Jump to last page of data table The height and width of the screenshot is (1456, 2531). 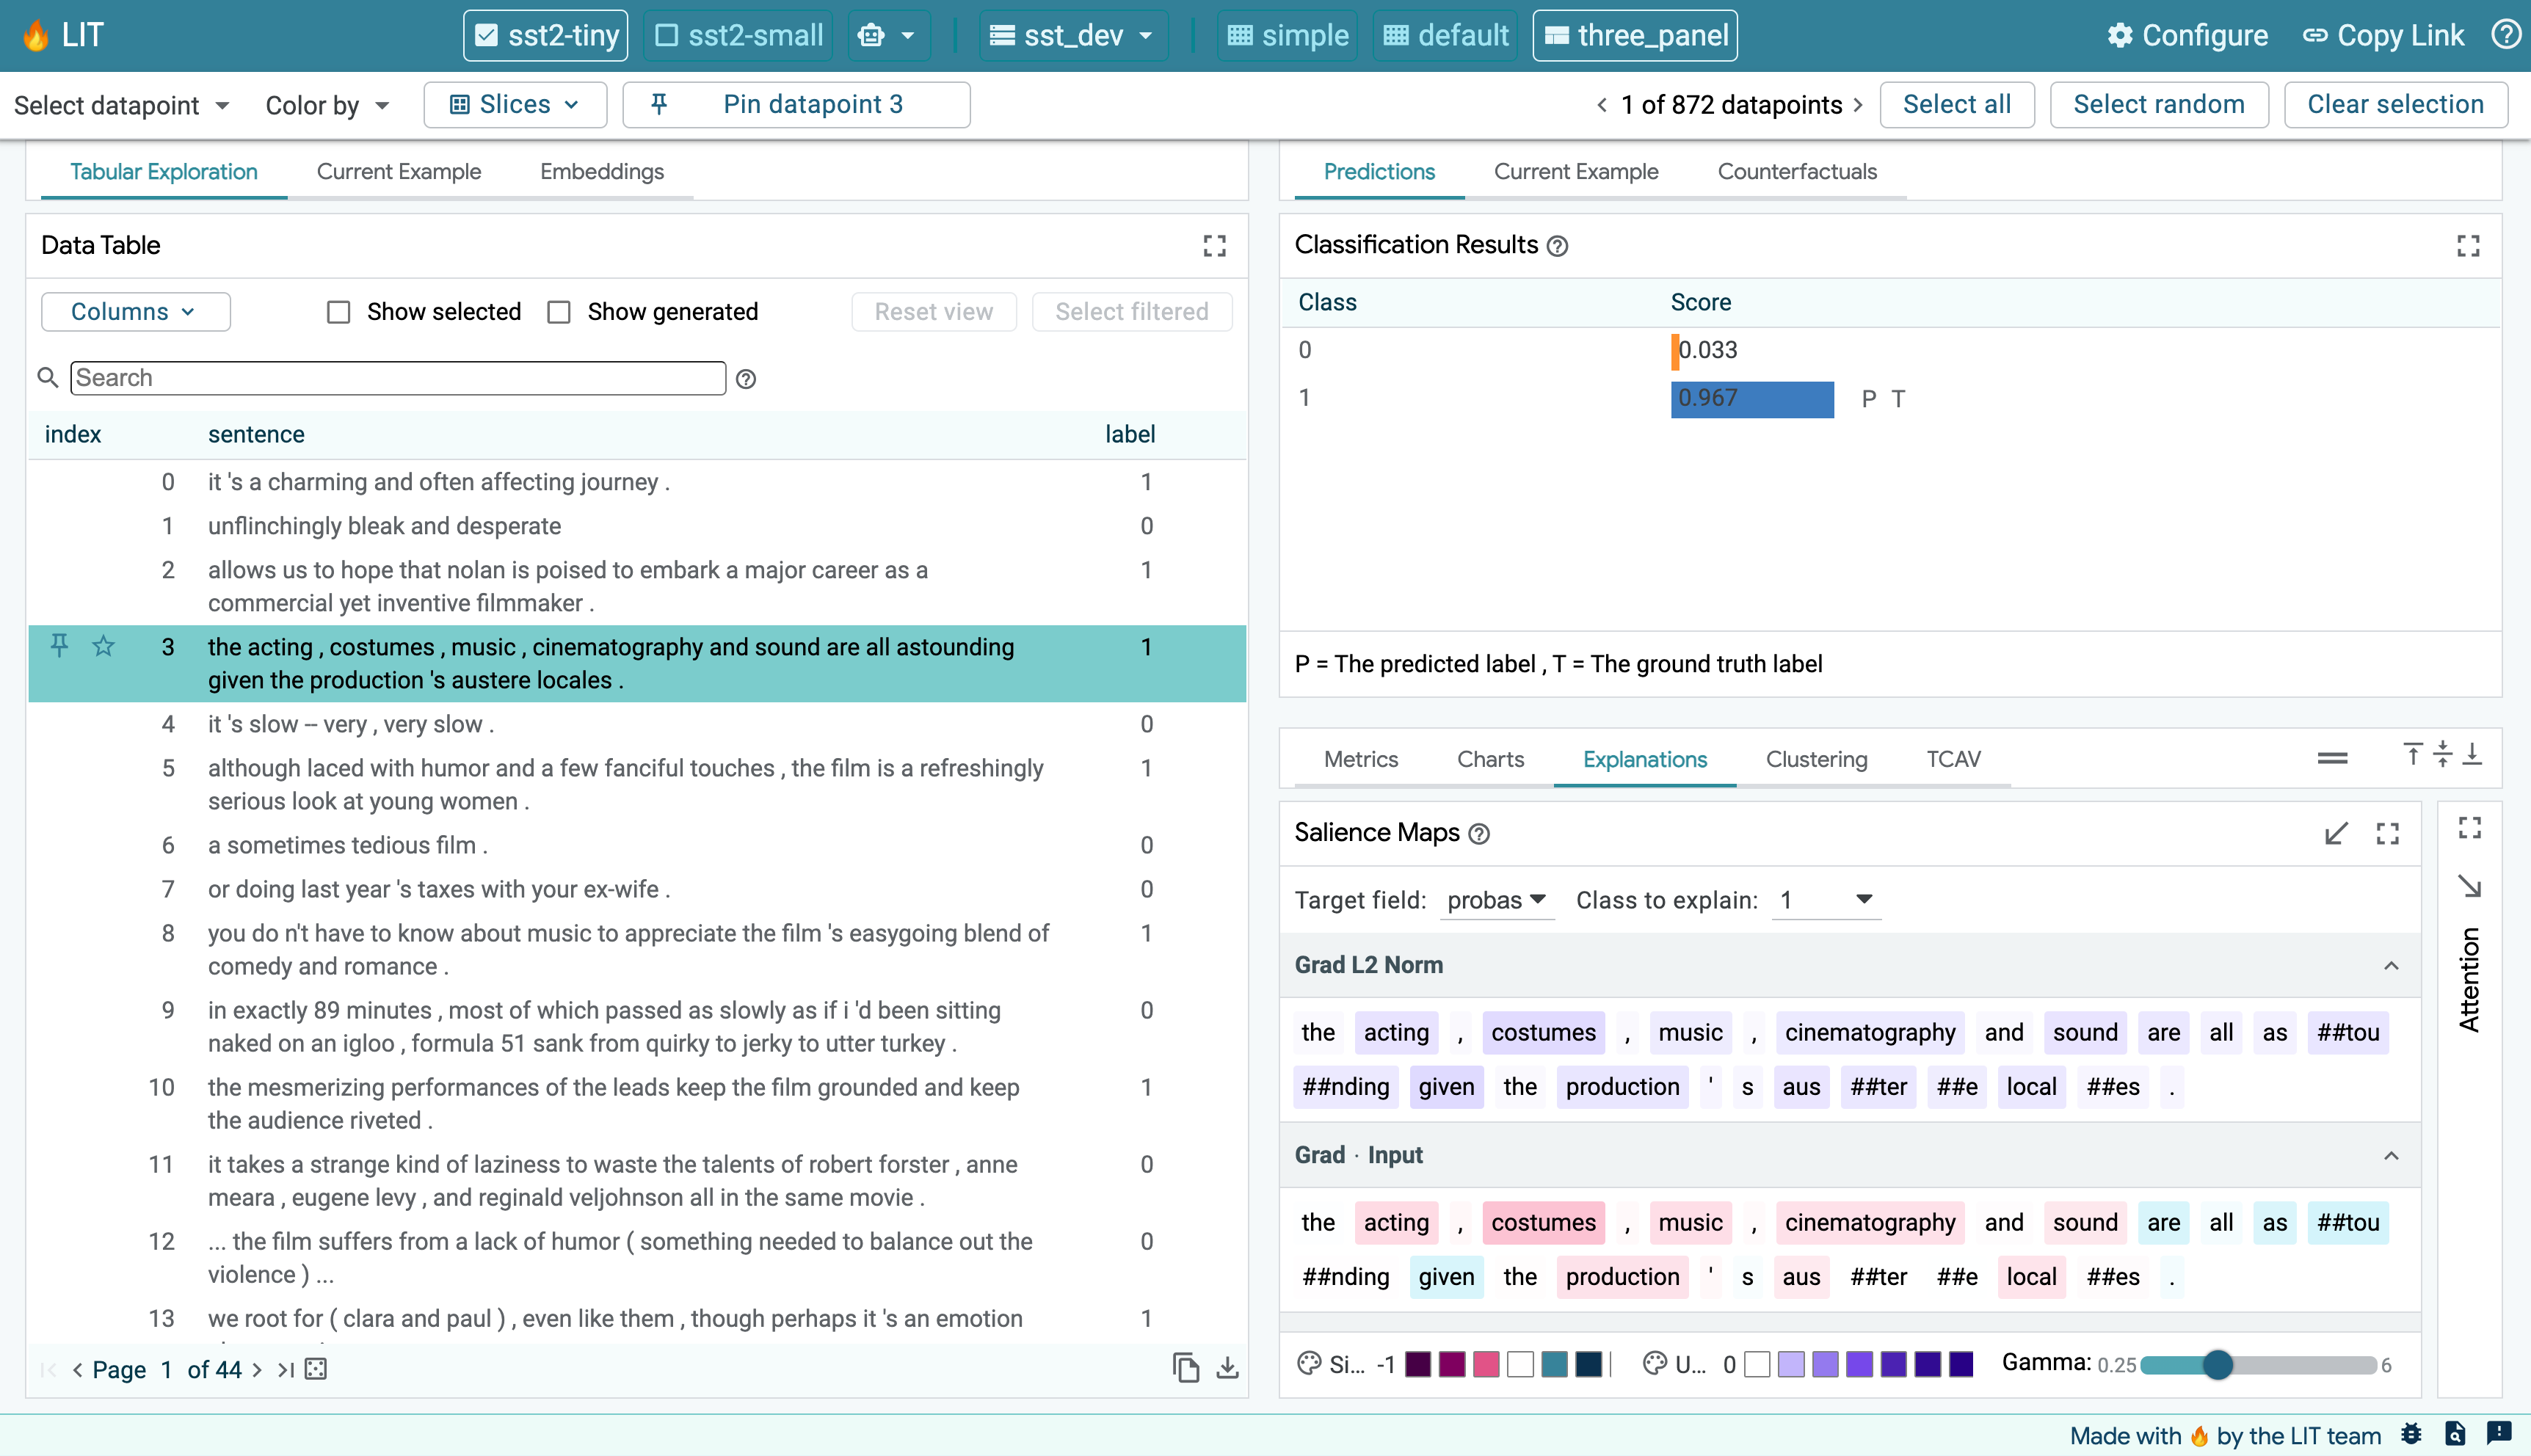[285, 1370]
